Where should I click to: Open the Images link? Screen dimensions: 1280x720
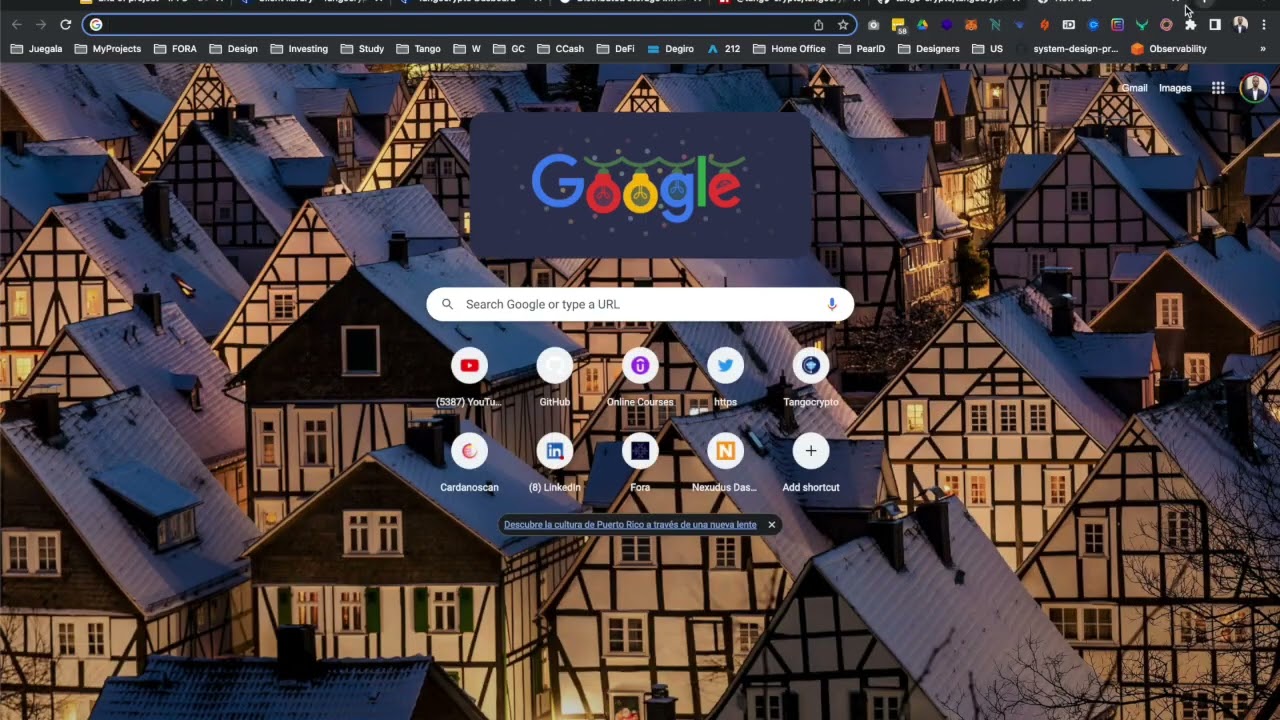pos(1175,88)
